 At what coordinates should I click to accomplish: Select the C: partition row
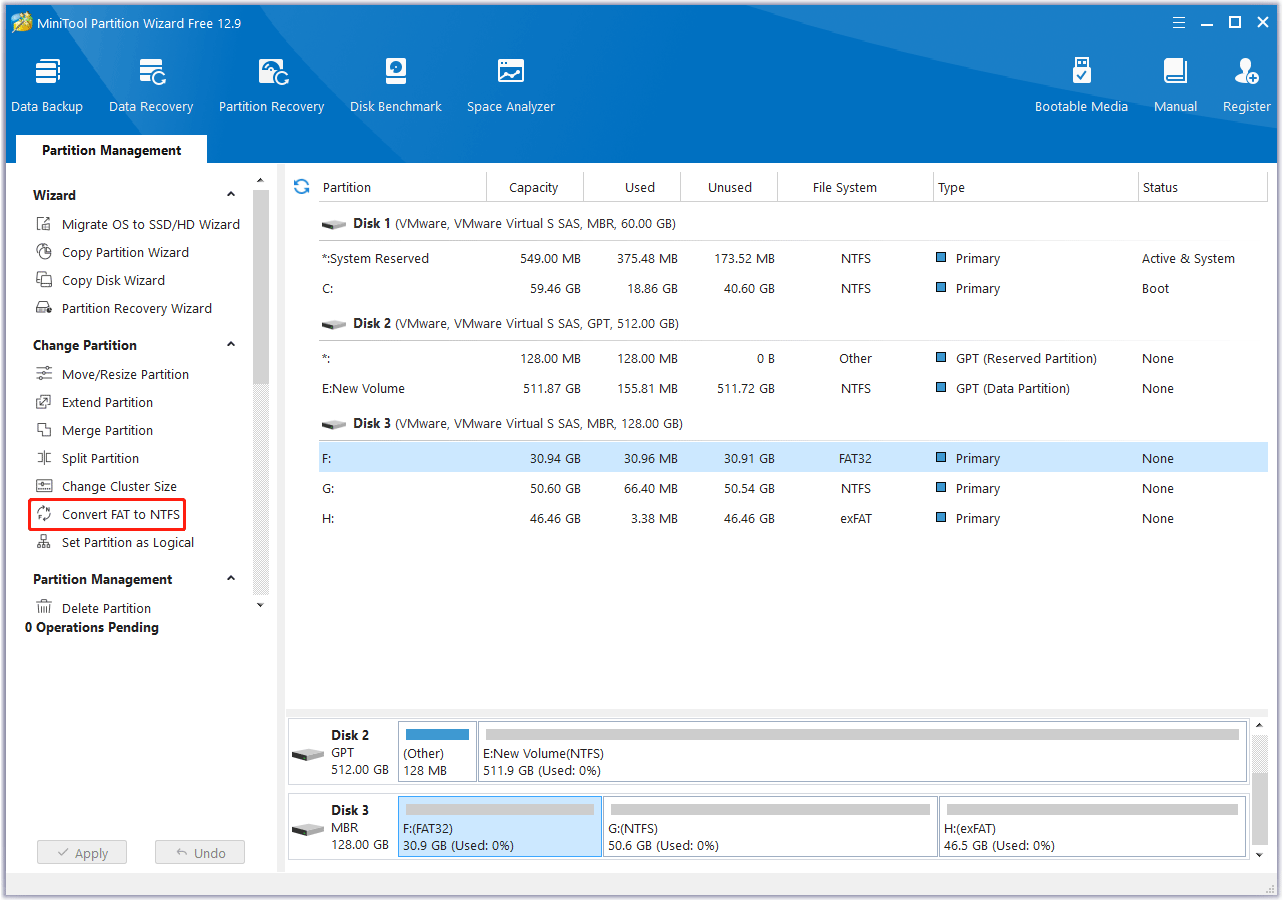point(793,288)
